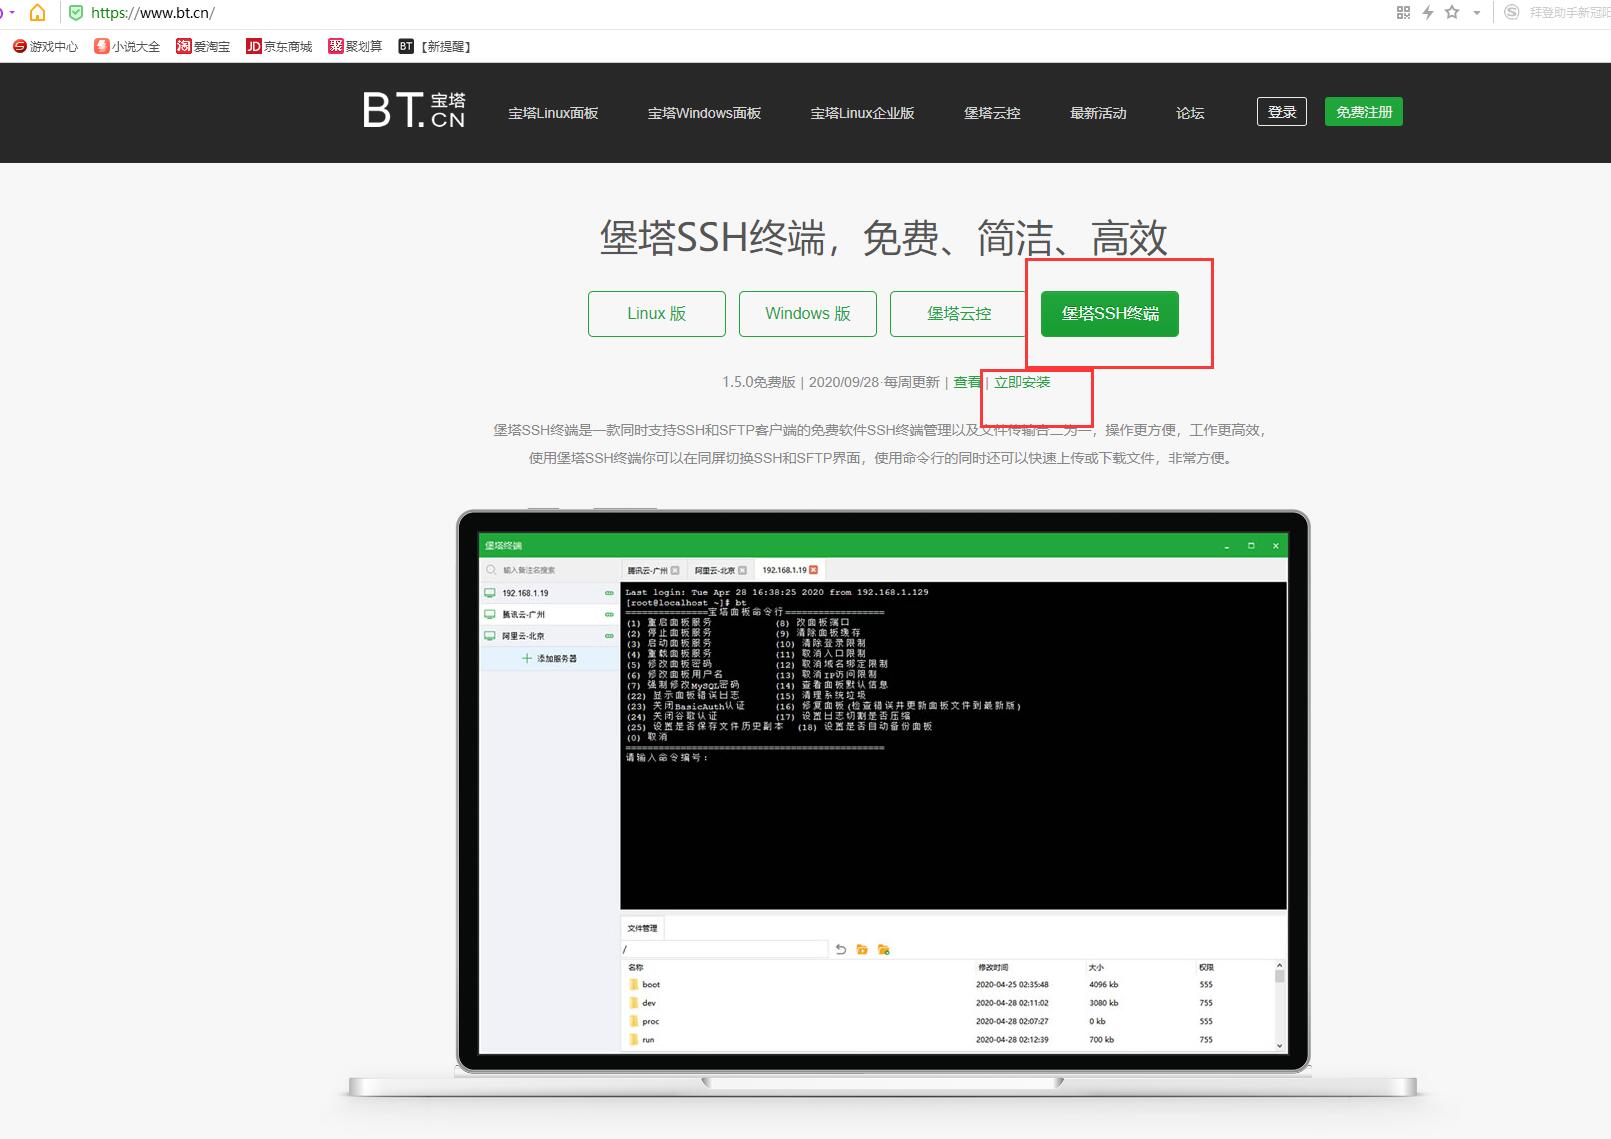Click the 2020/09/28 每周更新 text
This screenshot has width=1611, height=1139.
874,382
